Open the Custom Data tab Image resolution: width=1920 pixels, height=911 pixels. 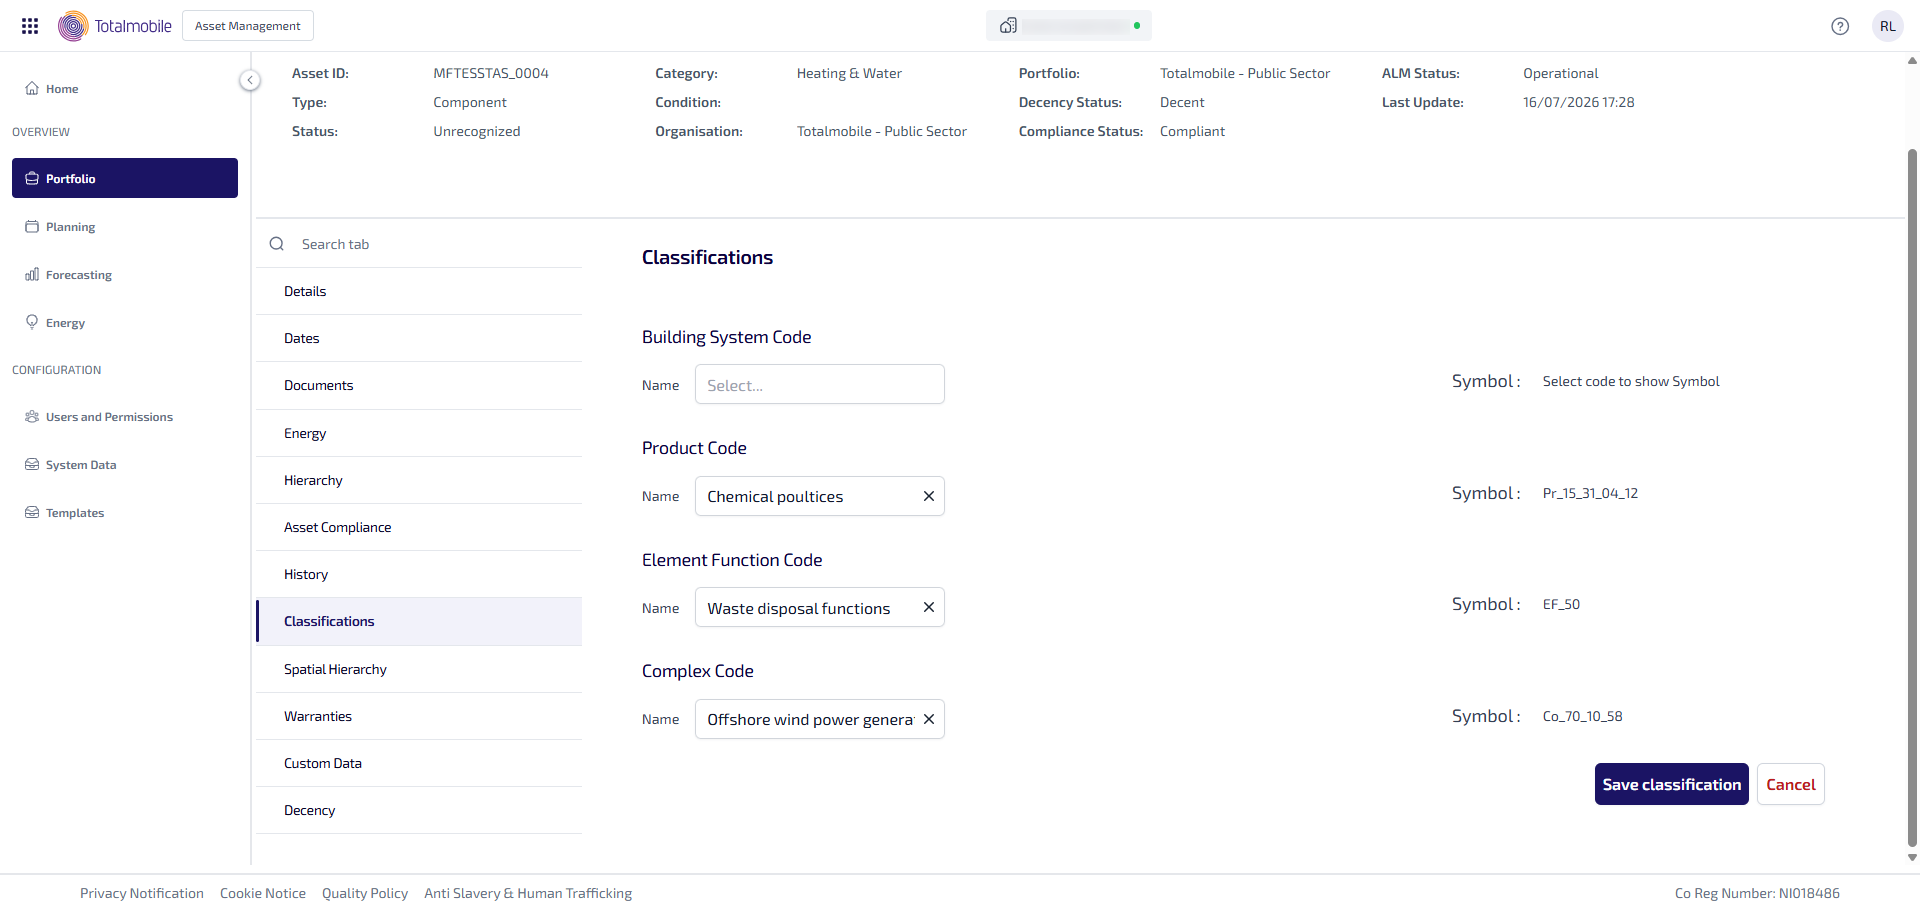tap(419, 763)
